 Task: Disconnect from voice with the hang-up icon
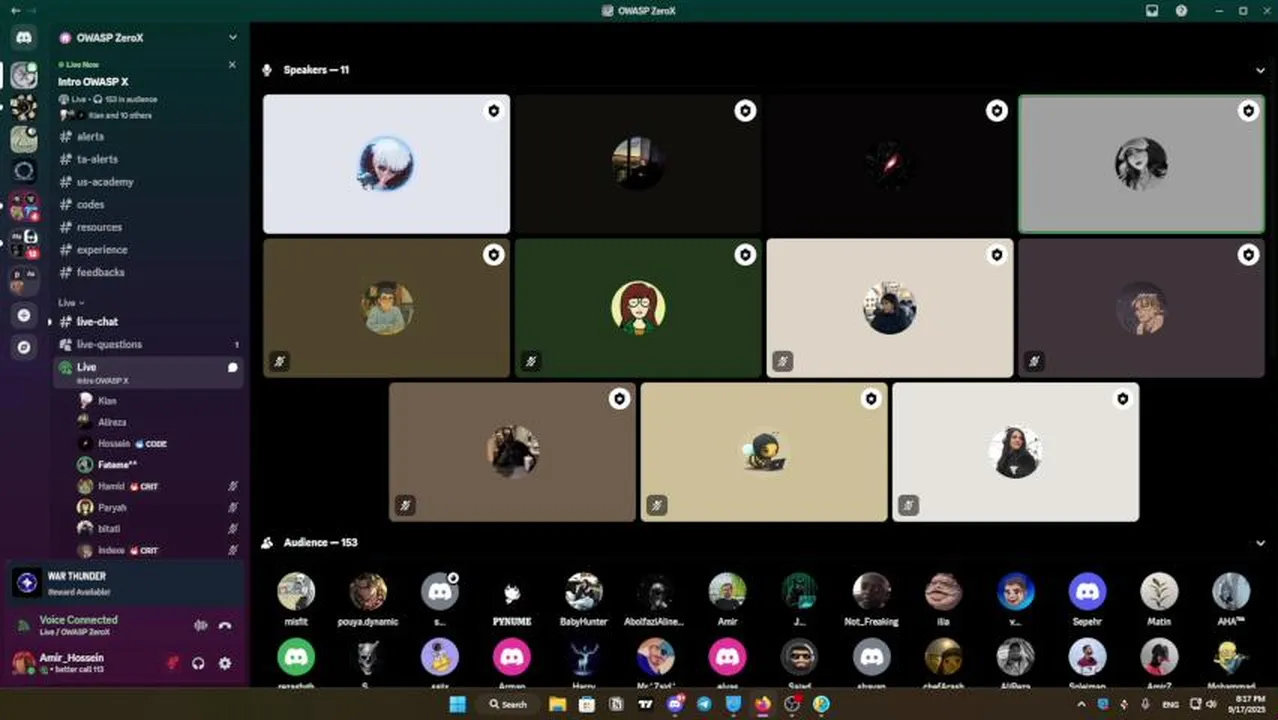click(x=225, y=626)
